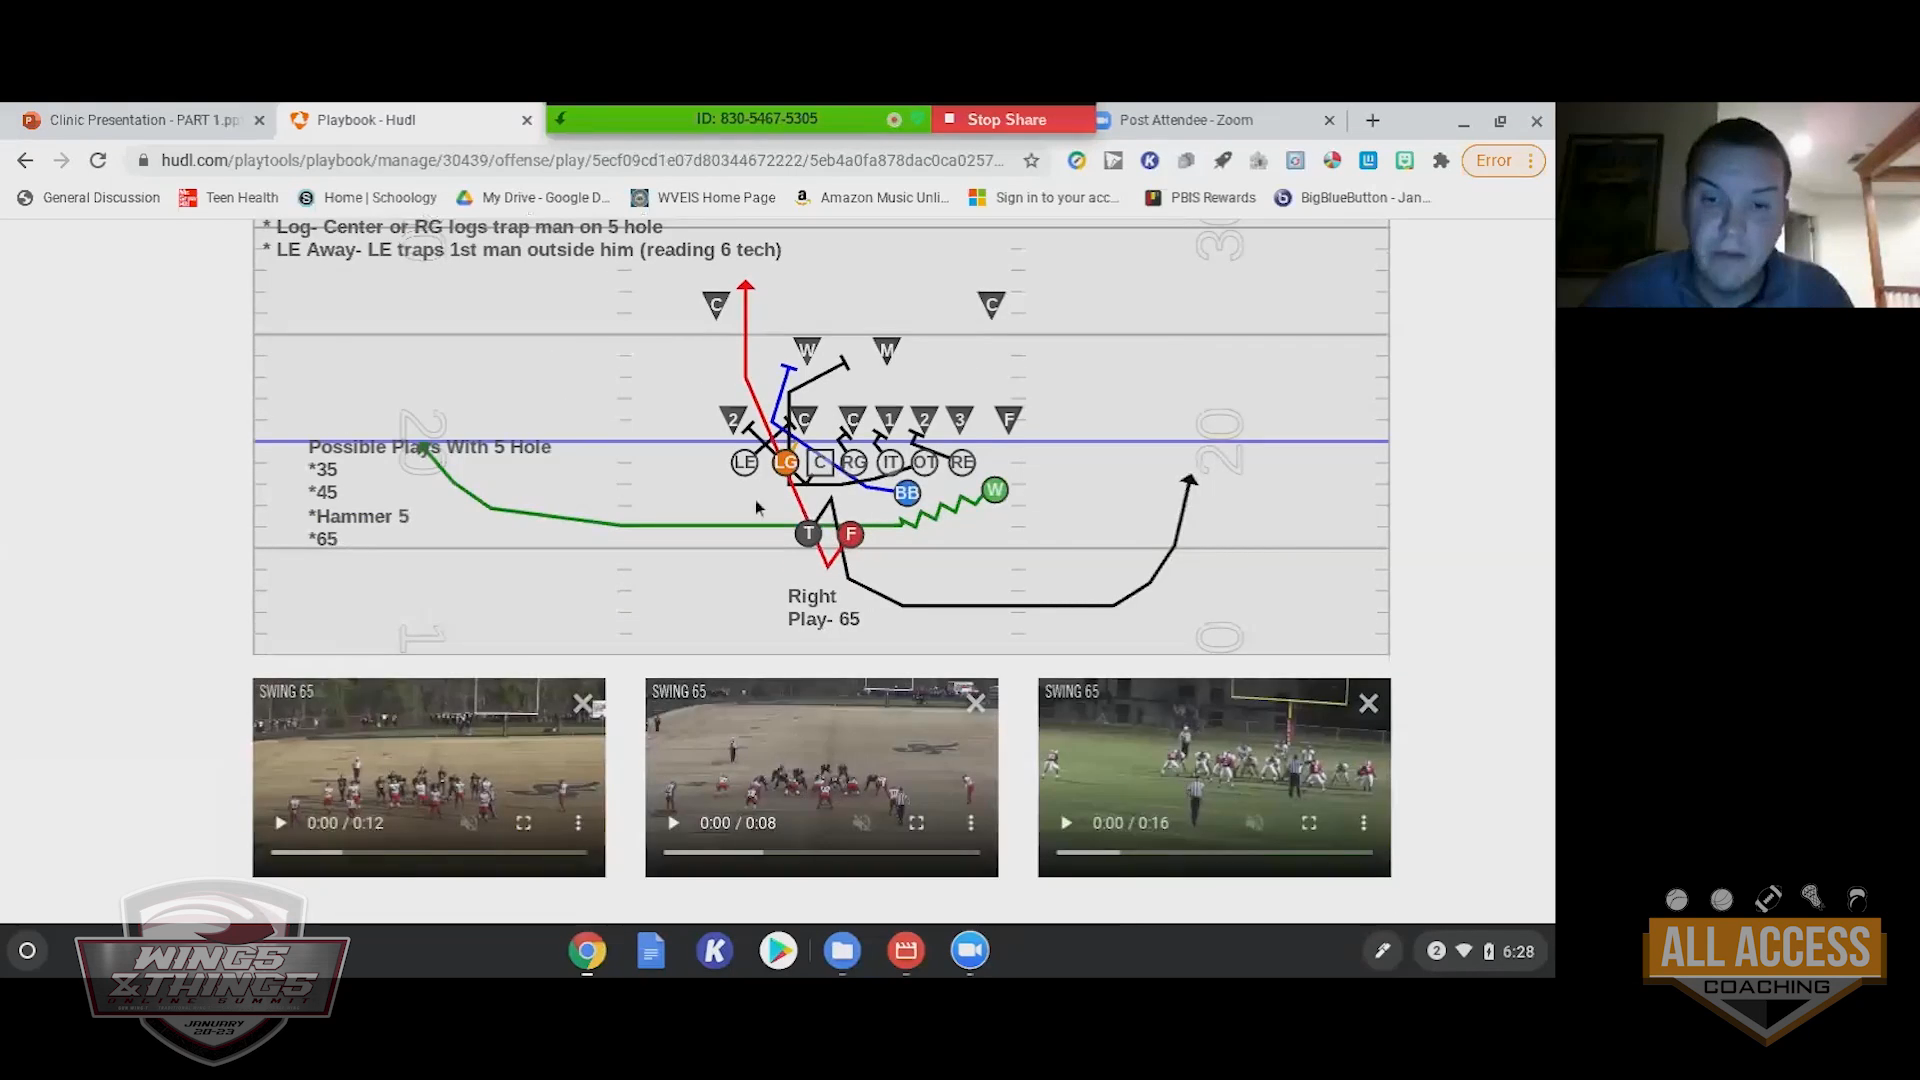Screen dimensions: 1920x1080
Task: Switch to the Clinic Presentation tab
Action: [x=140, y=120]
